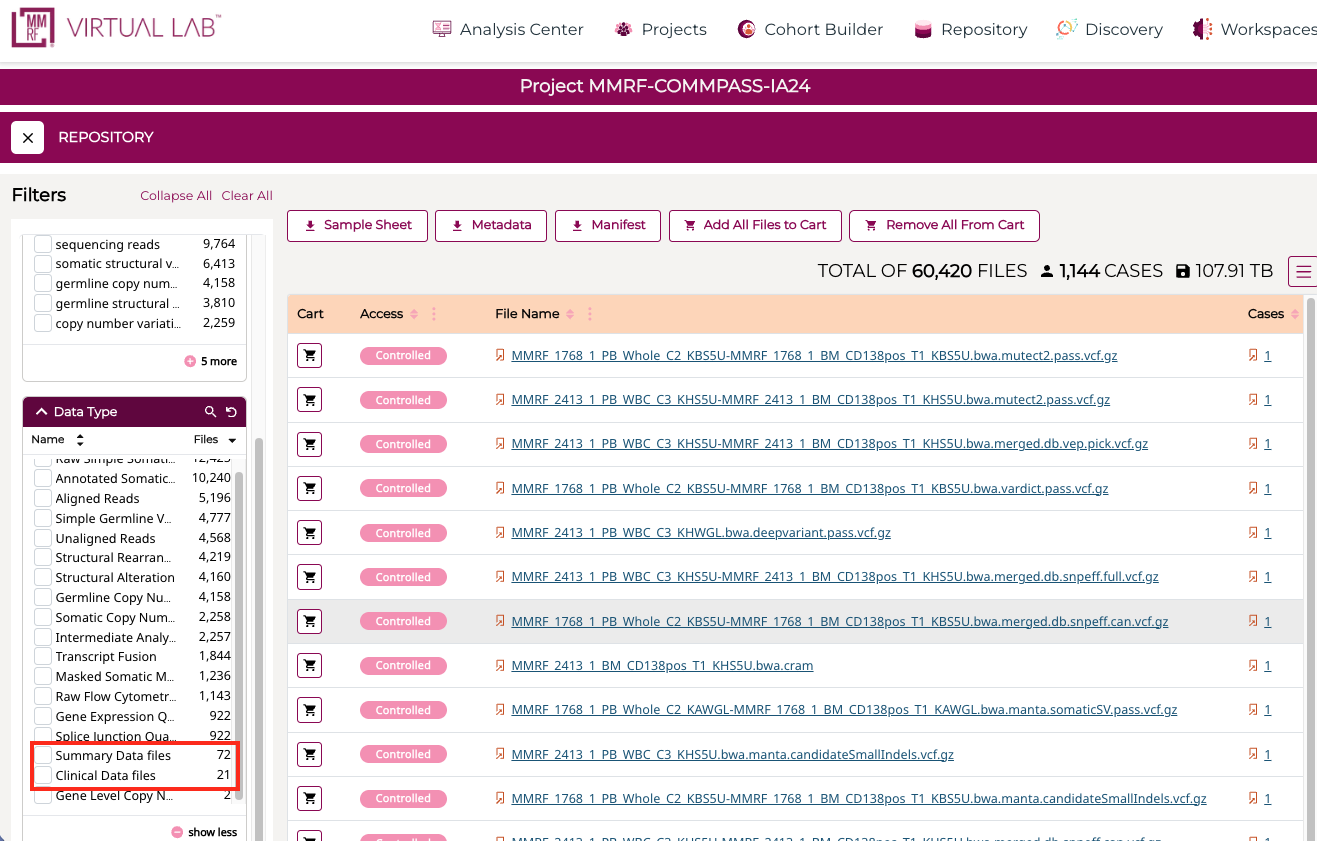Collapse the Data Type filter section

41,412
